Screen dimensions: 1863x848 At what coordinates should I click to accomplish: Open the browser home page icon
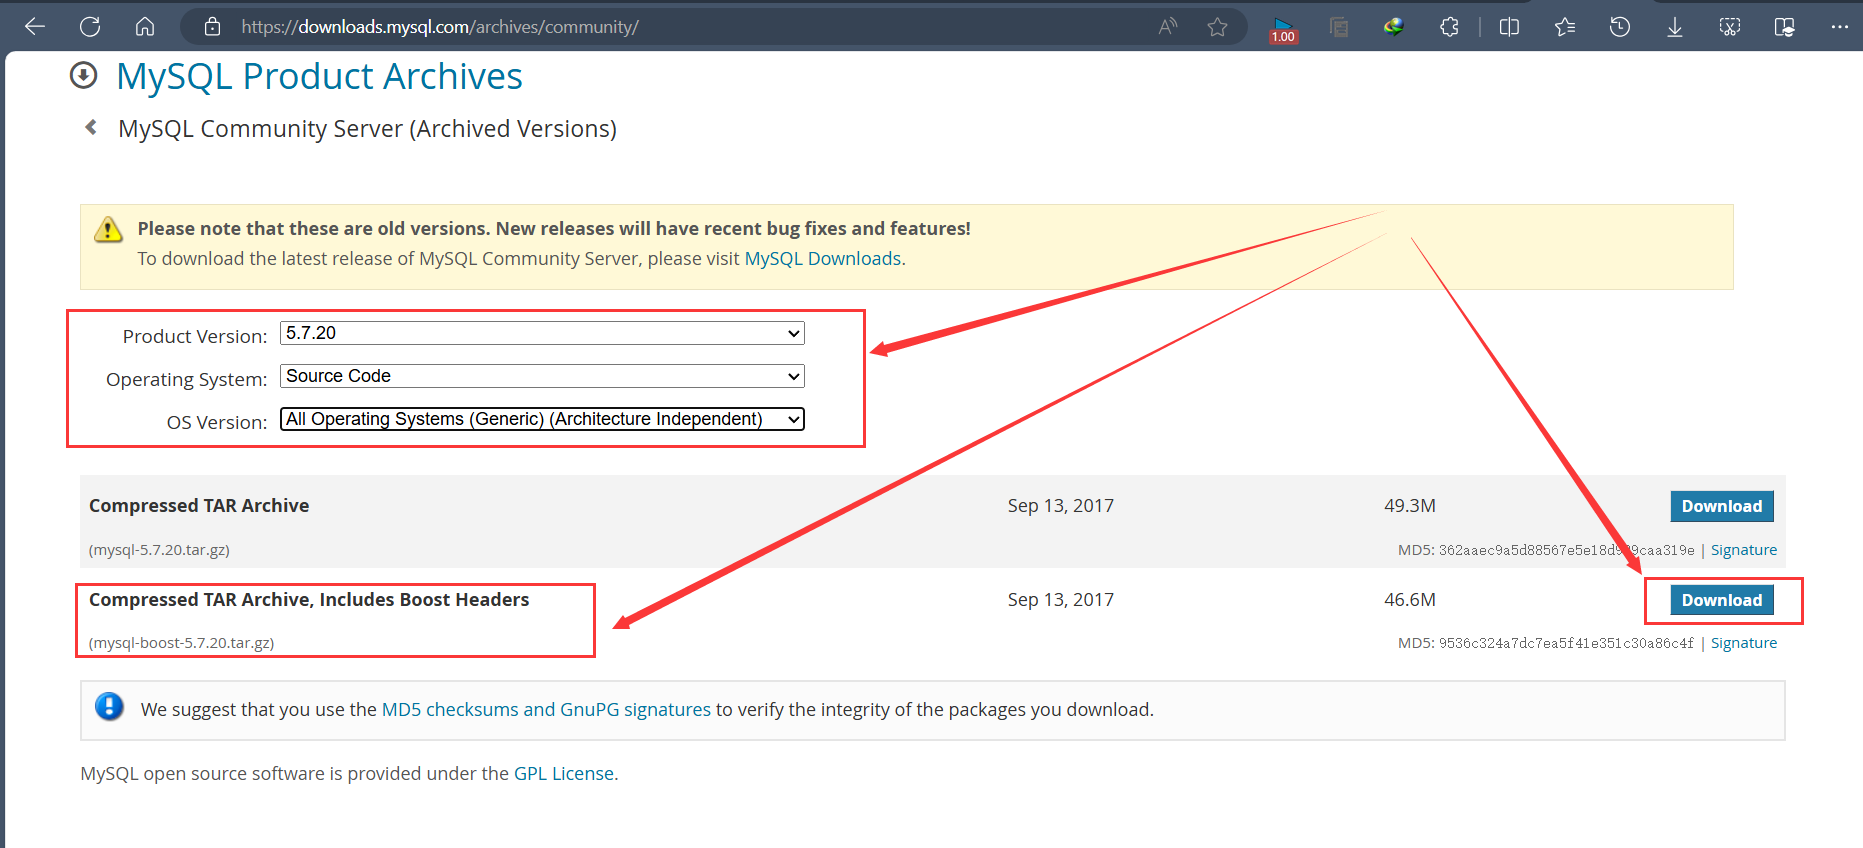[145, 27]
